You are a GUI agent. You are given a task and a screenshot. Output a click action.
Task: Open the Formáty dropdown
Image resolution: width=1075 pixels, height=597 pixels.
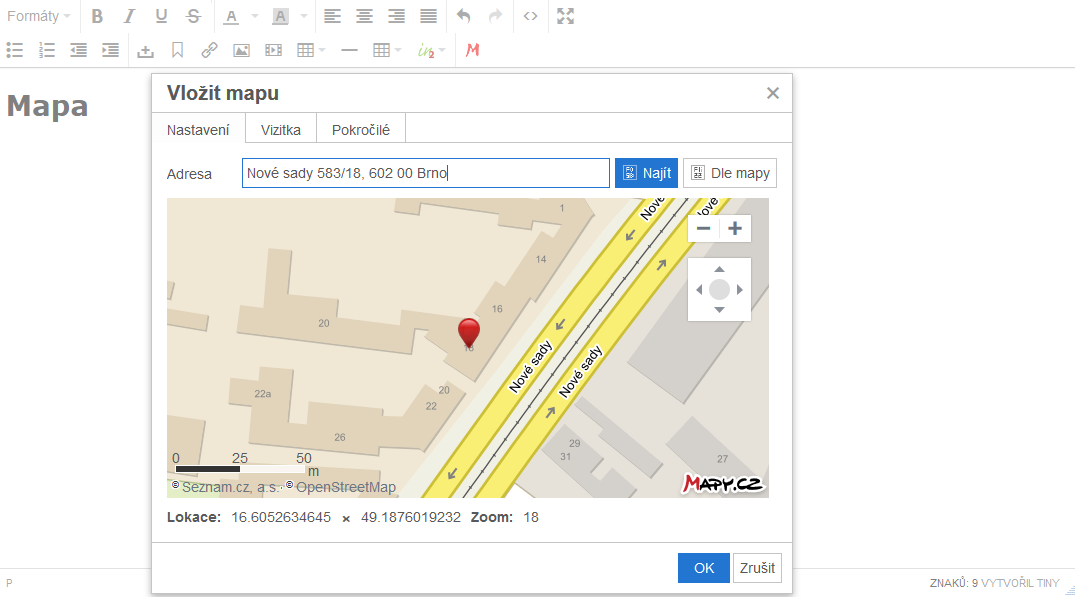[x=38, y=16]
